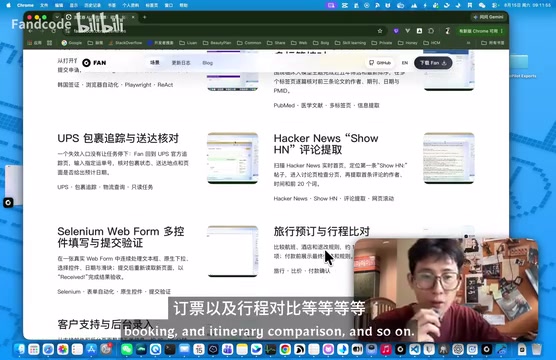Screen dimensions: 556x360
Task: Open the Apple menu
Action: coord(9,5)
